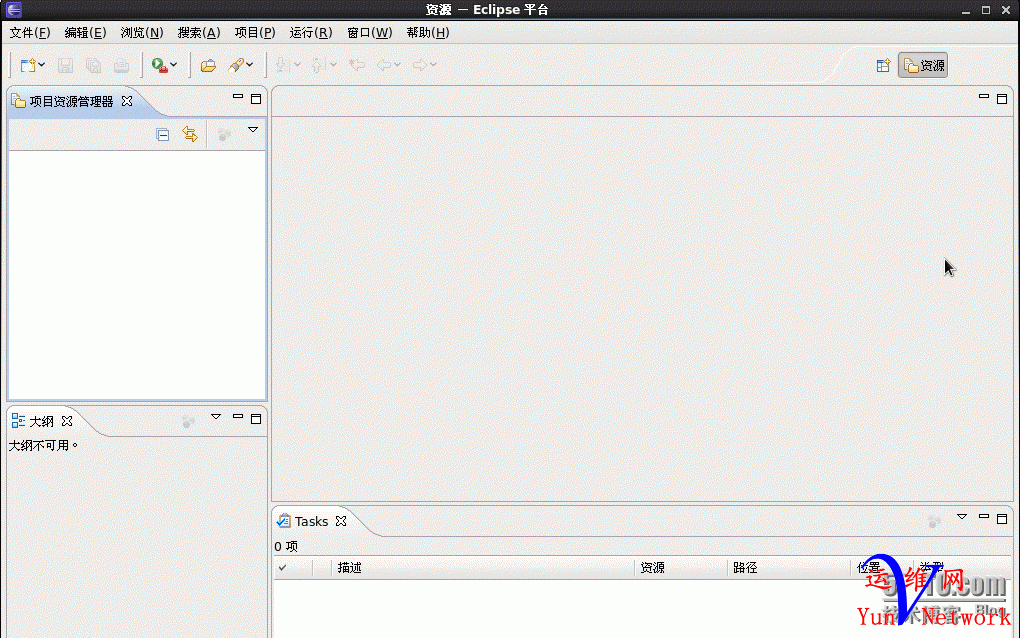Viewport: 1020px width, 638px height.
Task: Close the Tasks view tab
Action: point(341,521)
